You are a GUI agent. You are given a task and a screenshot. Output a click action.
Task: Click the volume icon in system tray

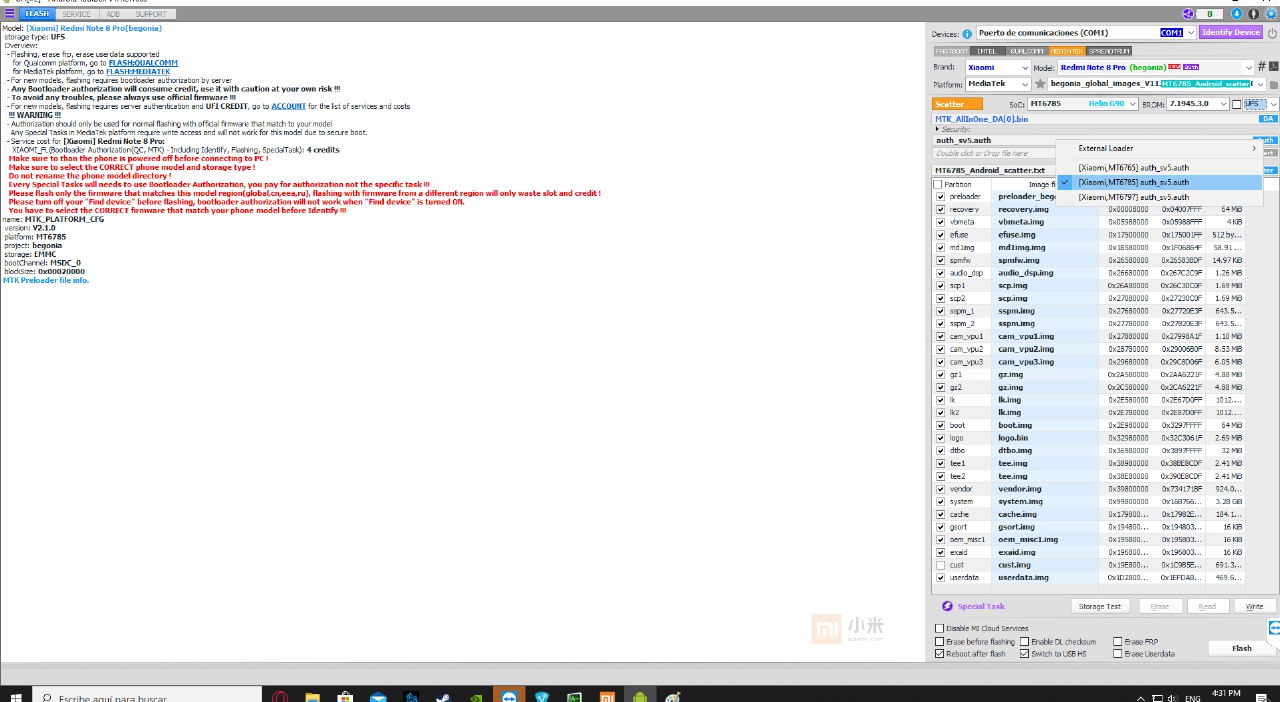pos(1174,697)
